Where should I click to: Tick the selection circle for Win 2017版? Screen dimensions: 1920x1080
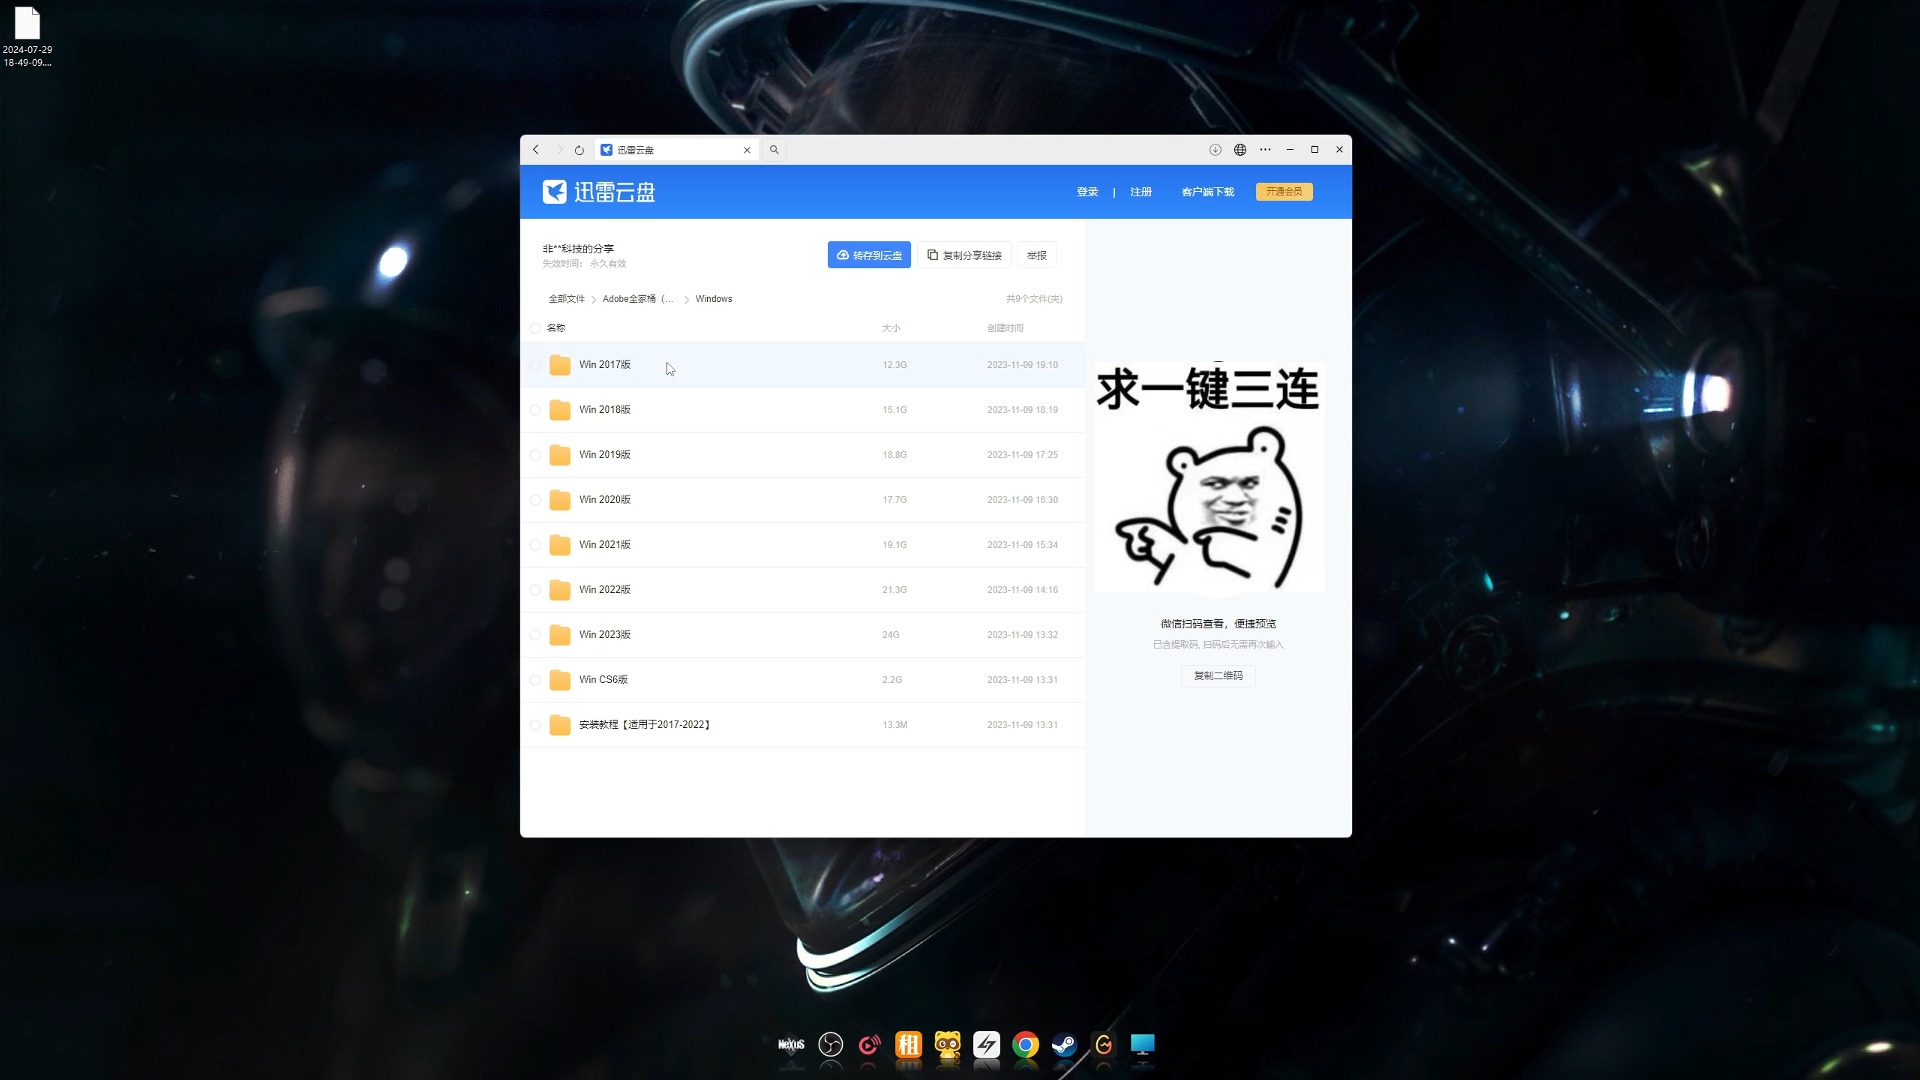[x=535, y=365]
